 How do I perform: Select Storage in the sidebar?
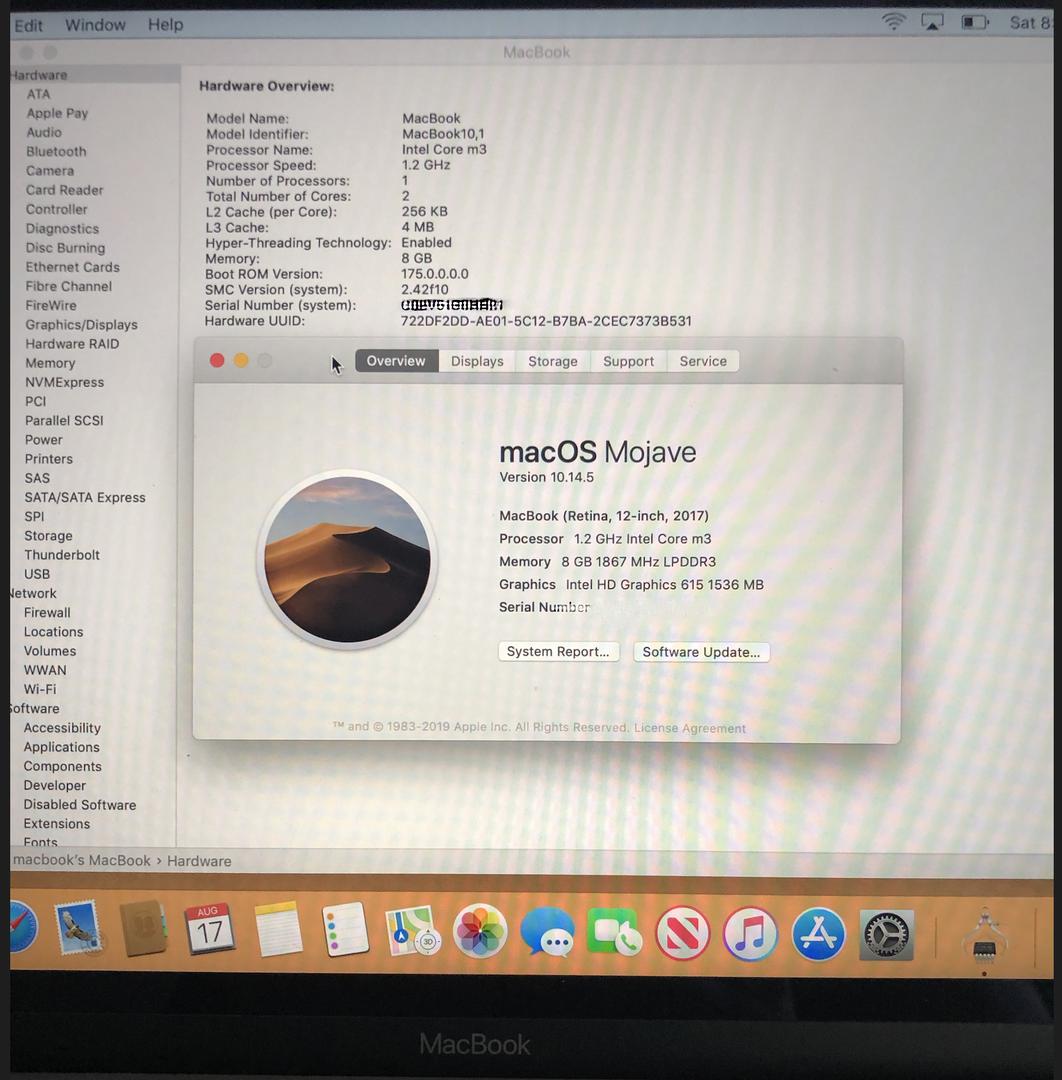pyautogui.click(x=49, y=536)
